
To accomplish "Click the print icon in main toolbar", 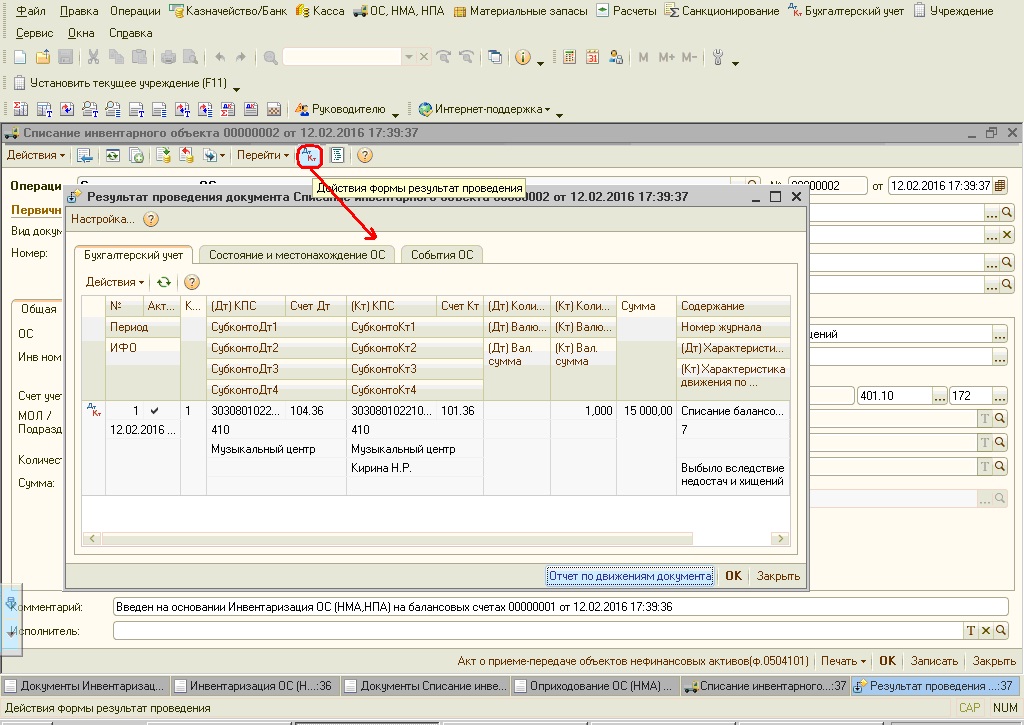I will 168,58.
